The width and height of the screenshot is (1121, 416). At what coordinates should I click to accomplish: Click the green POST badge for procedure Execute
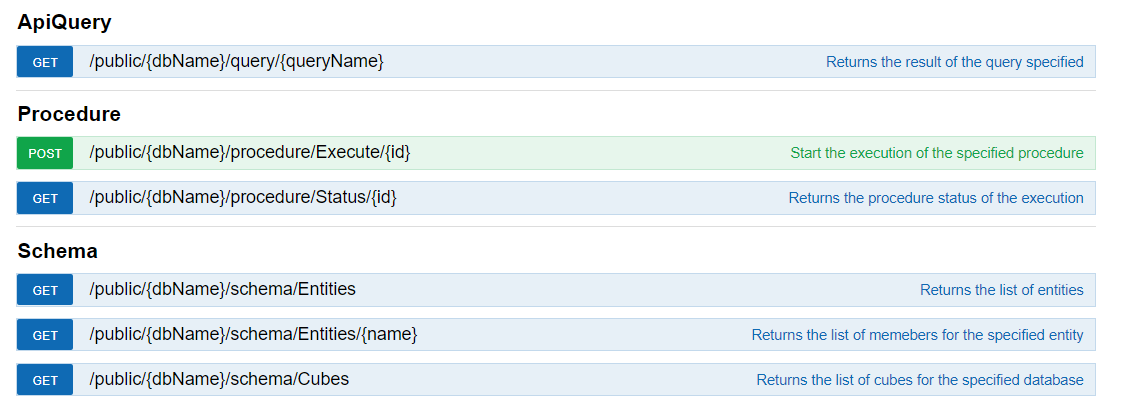coord(45,153)
